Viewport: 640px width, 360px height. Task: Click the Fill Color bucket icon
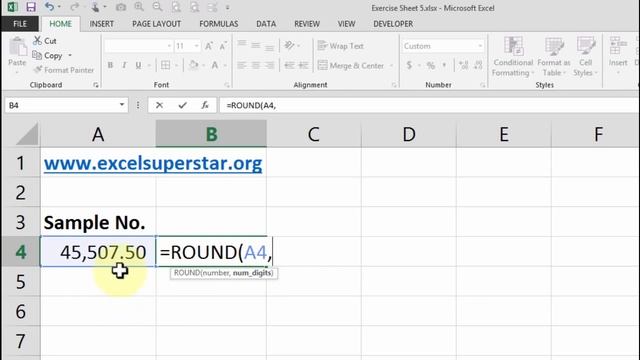coord(193,65)
